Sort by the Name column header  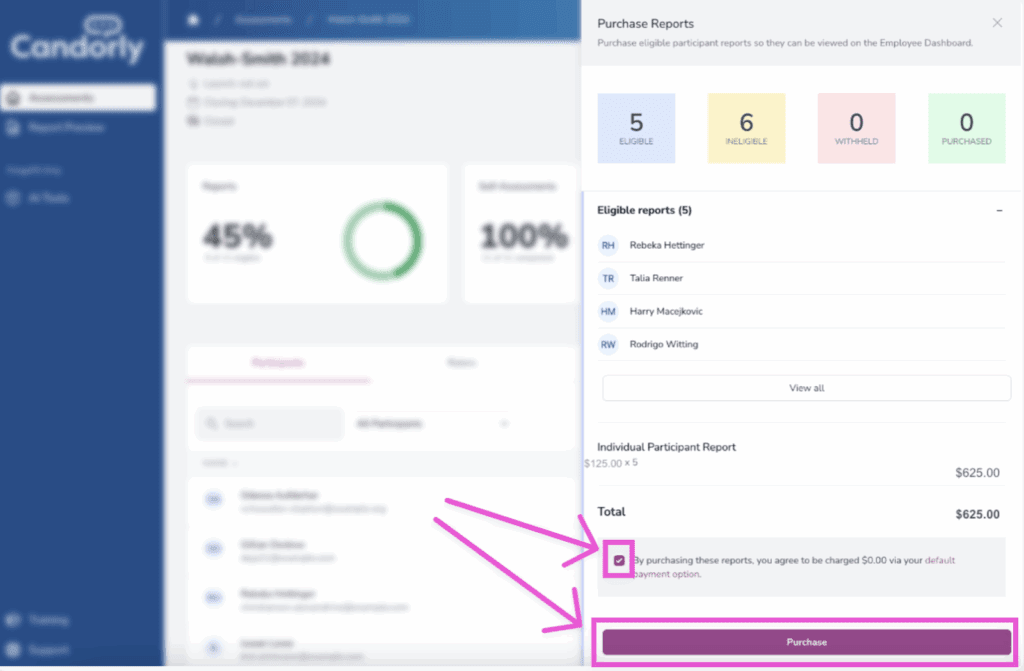point(220,463)
